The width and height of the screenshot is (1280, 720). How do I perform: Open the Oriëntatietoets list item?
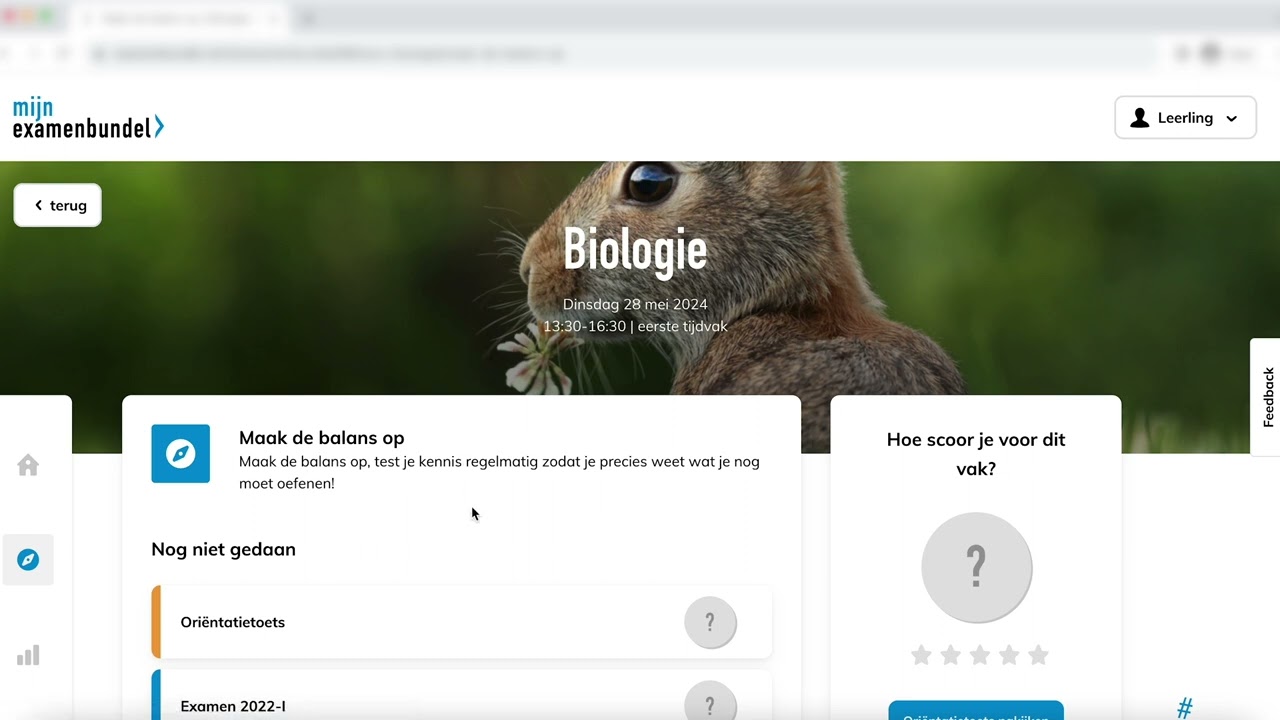[x=462, y=622]
